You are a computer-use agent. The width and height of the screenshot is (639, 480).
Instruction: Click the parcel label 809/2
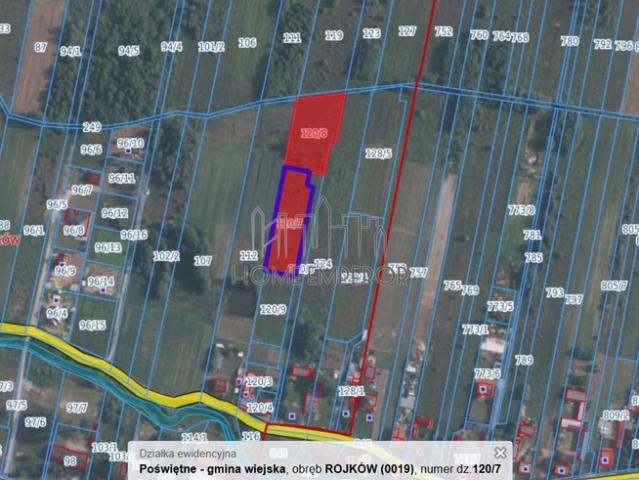pyautogui.click(x=616, y=415)
